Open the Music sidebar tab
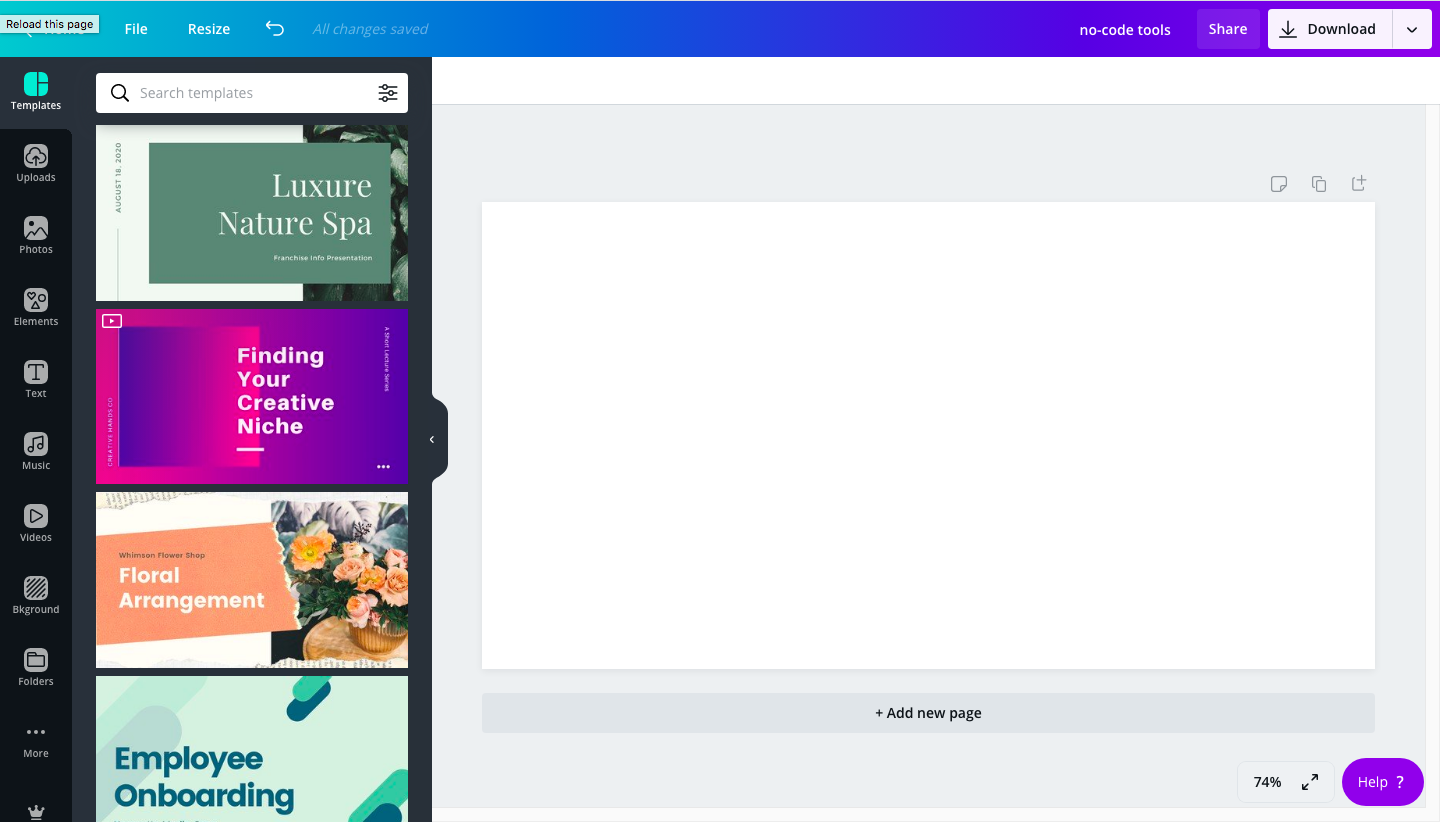Image resolution: width=1440 pixels, height=822 pixels. point(36,452)
